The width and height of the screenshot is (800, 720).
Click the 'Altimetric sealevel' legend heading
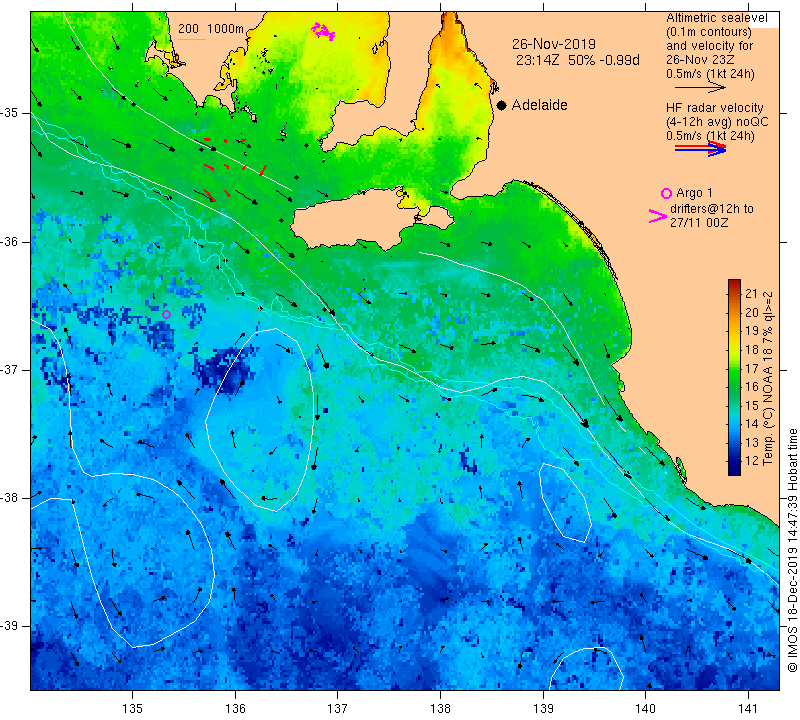click(716, 18)
